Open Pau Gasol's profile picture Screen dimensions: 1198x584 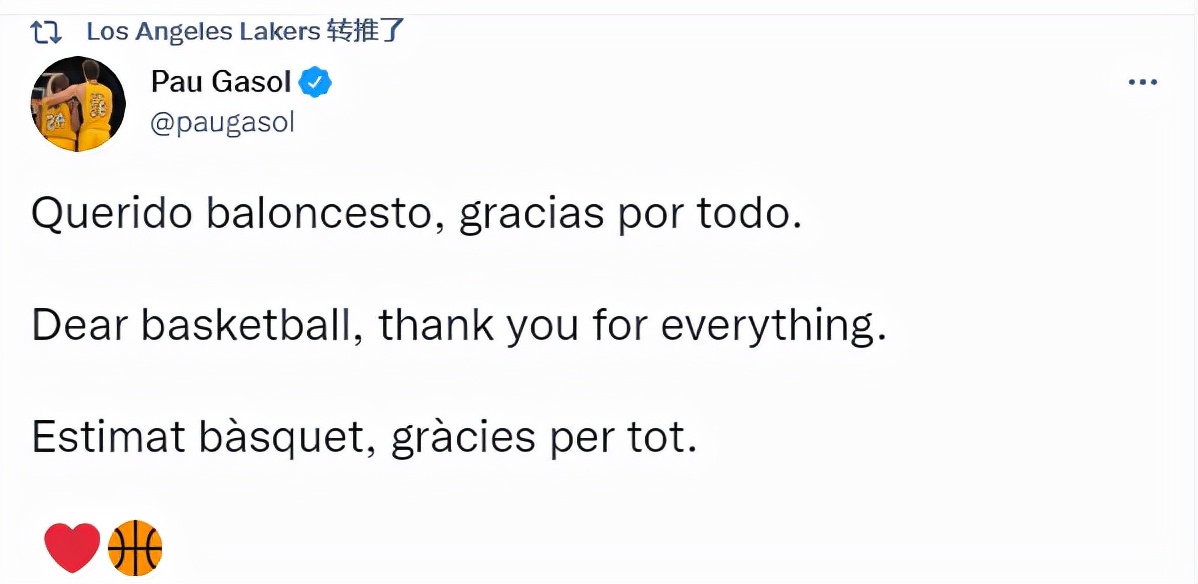pos(77,103)
